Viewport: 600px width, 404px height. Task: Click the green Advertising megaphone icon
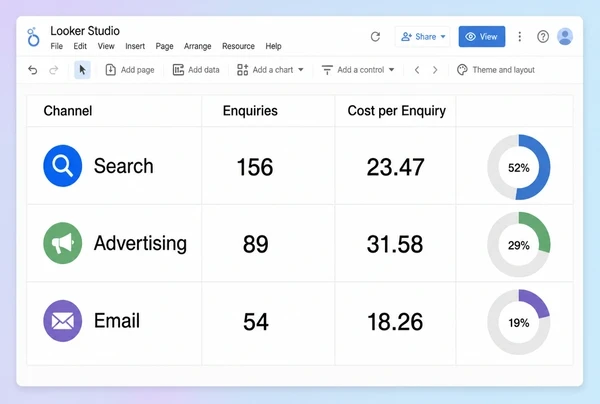point(62,243)
